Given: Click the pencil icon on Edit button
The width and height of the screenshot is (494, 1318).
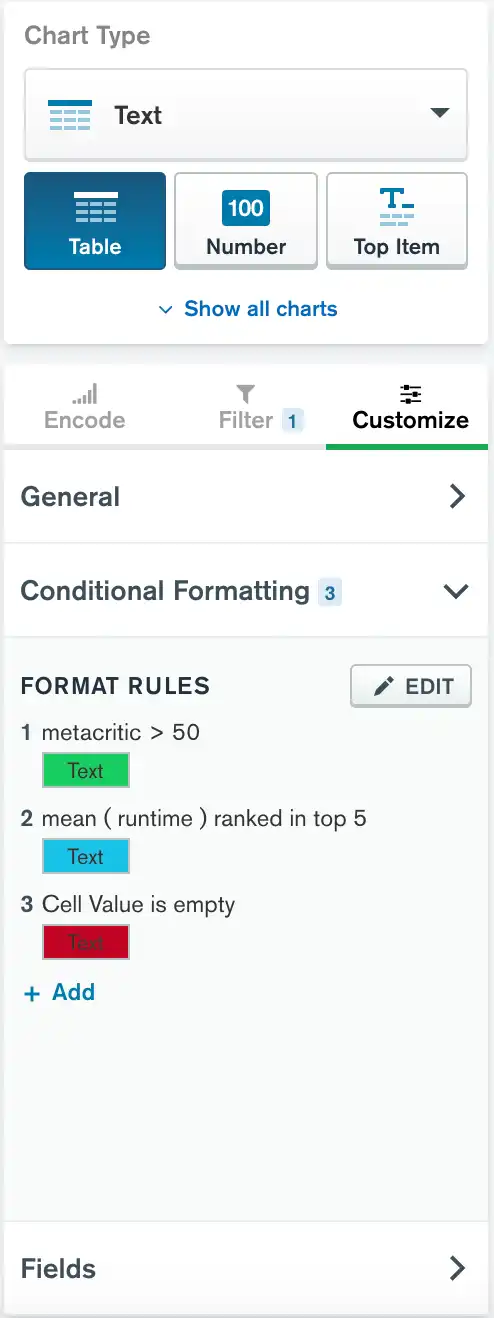Looking at the screenshot, I should tap(383, 687).
